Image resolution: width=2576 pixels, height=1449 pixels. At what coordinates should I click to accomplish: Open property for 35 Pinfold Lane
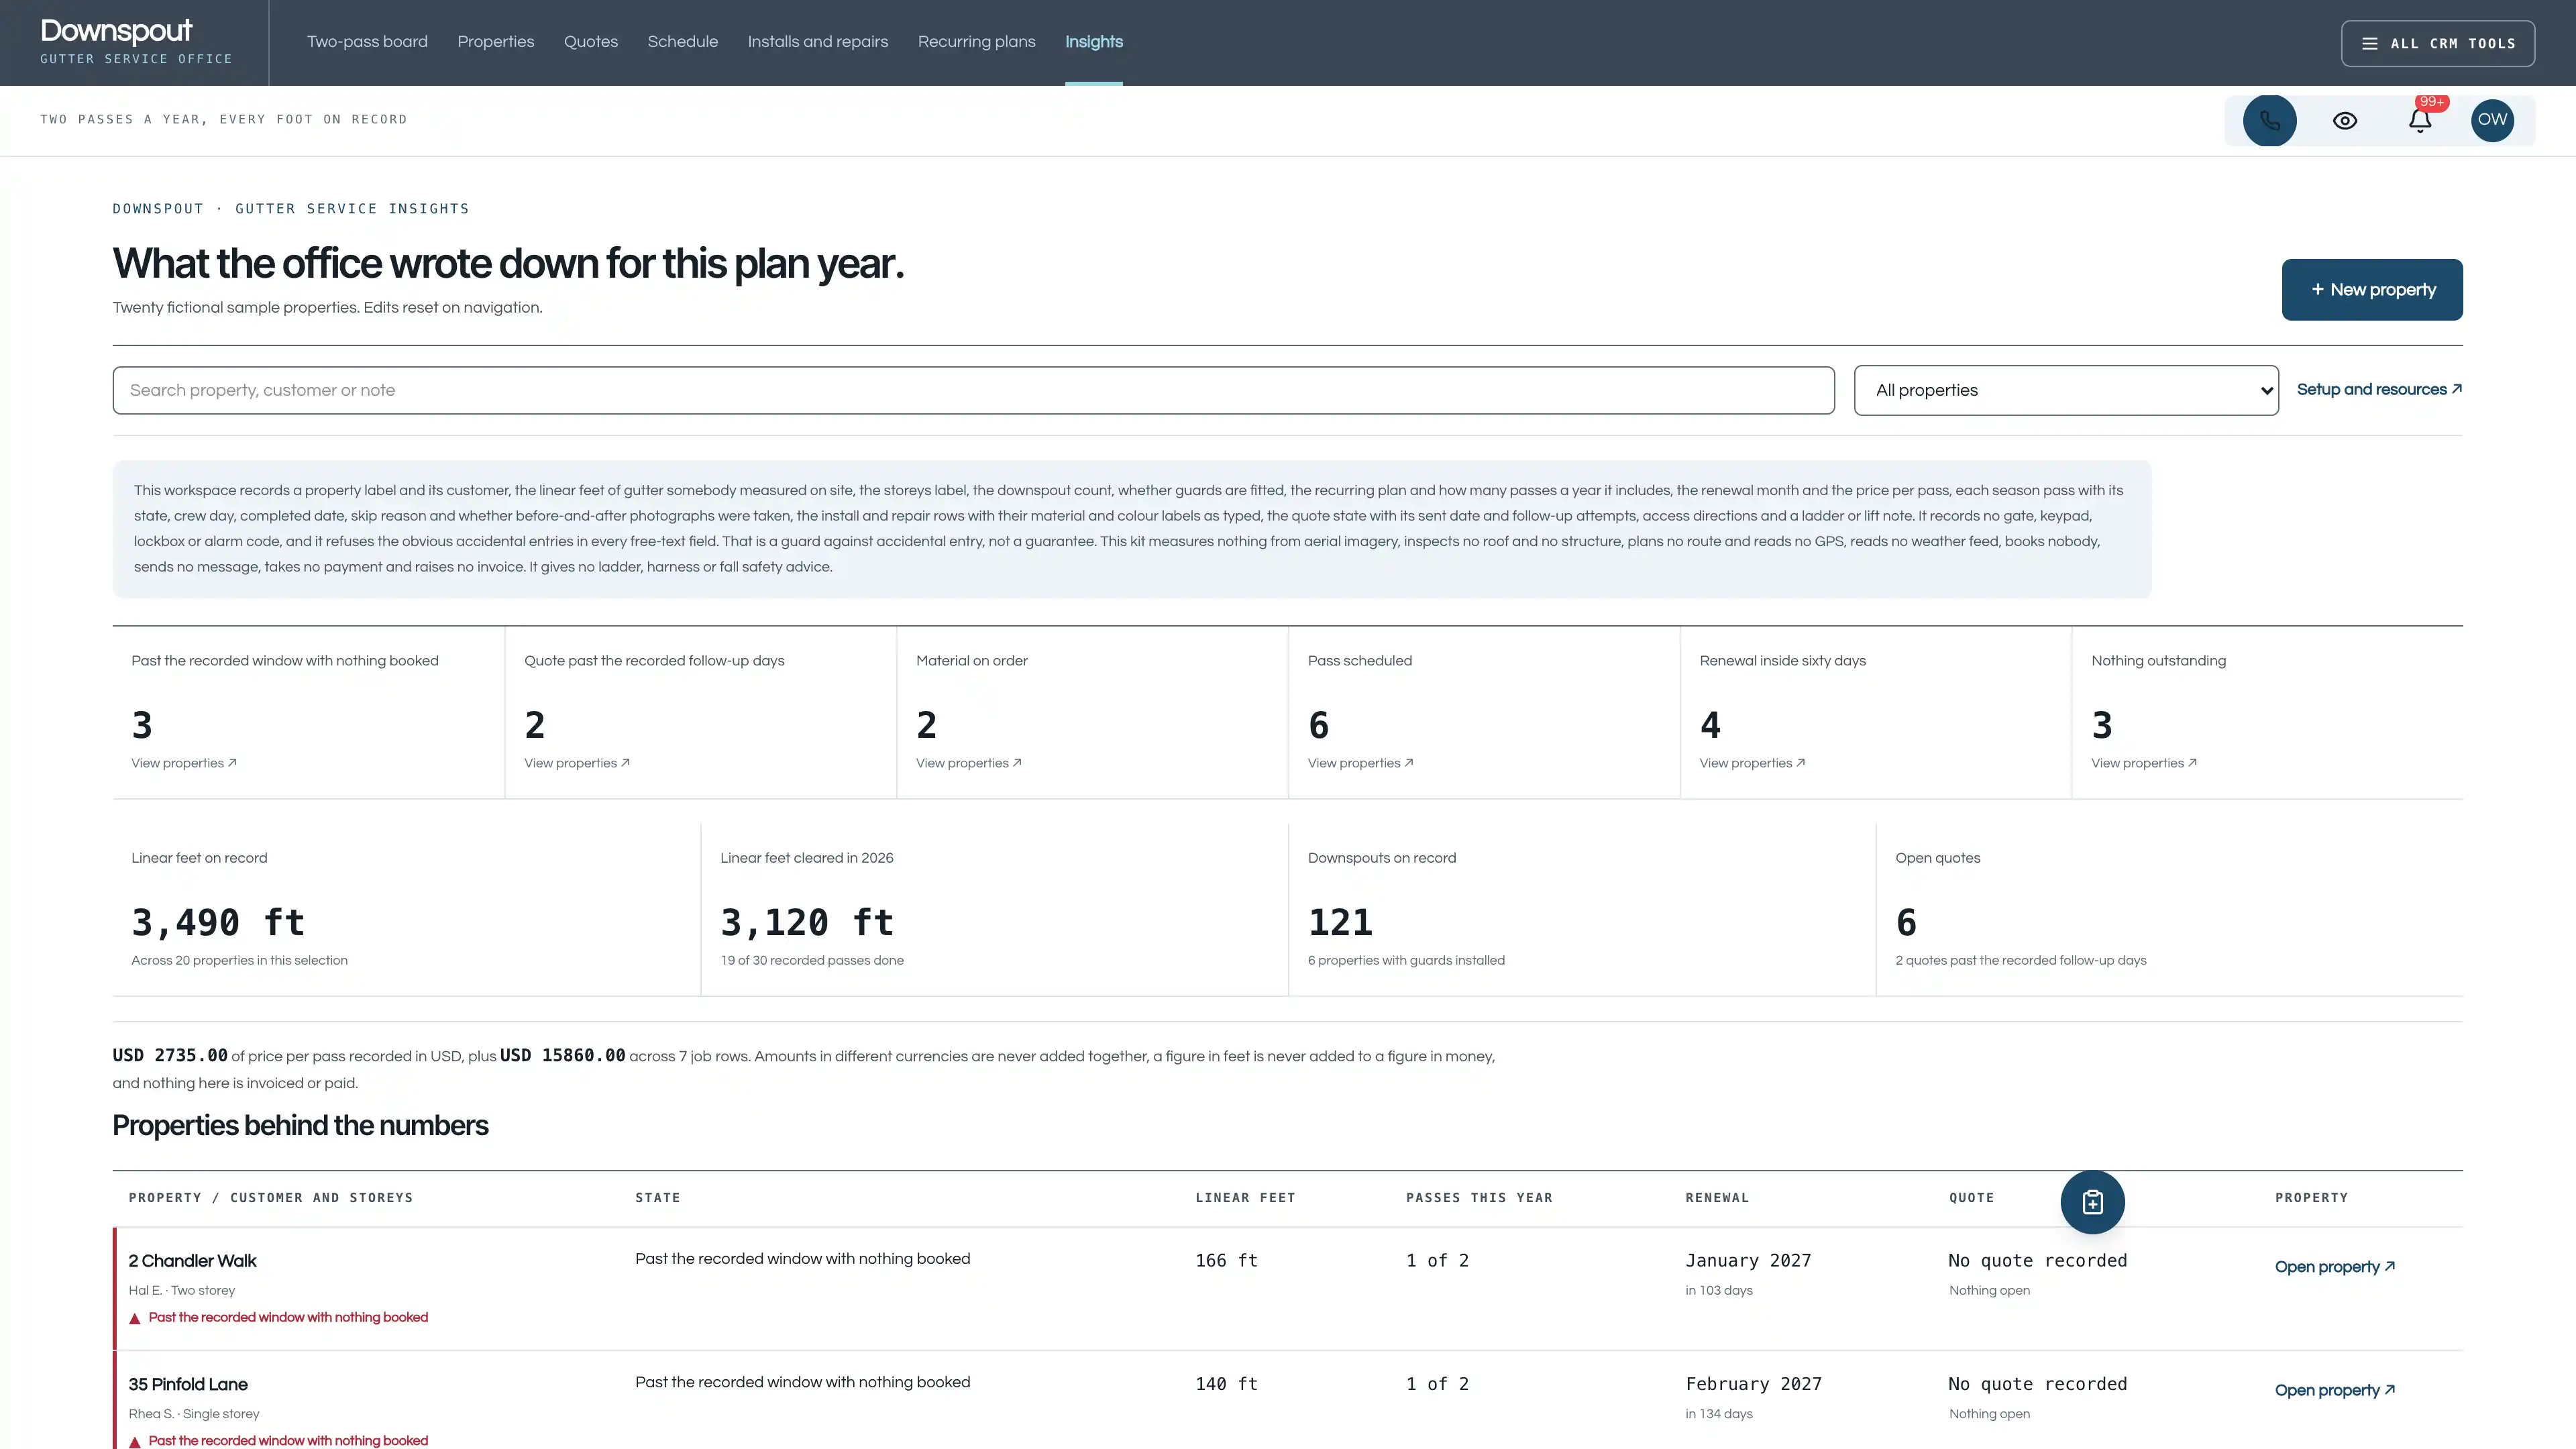(2335, 1390)
